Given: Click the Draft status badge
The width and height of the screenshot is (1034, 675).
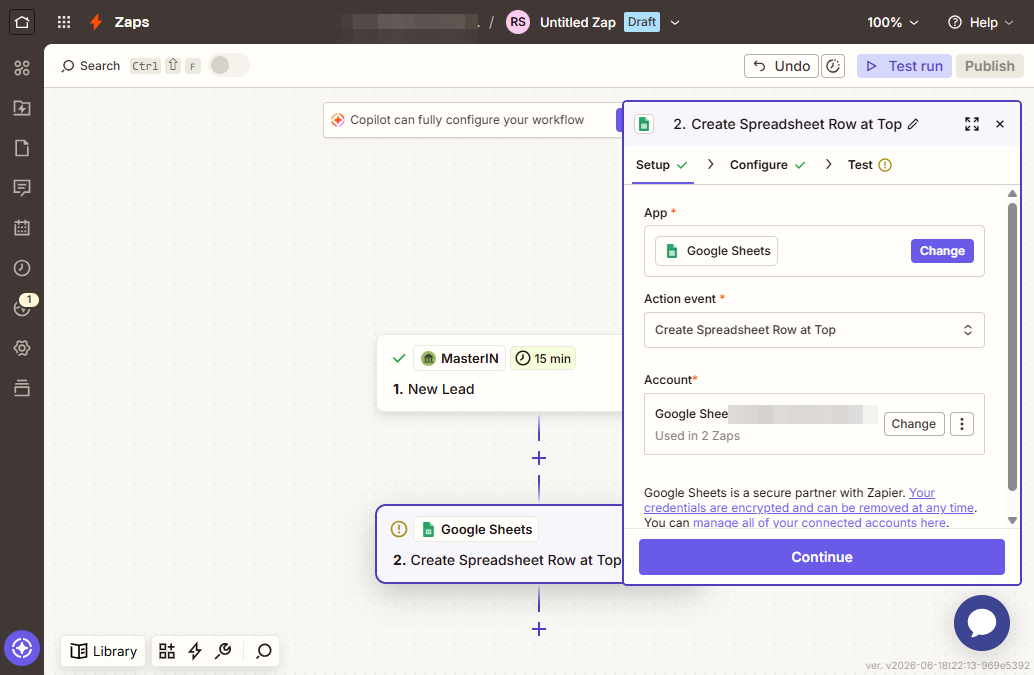Looking at the screenshot, I should click(x=642, y=22).
